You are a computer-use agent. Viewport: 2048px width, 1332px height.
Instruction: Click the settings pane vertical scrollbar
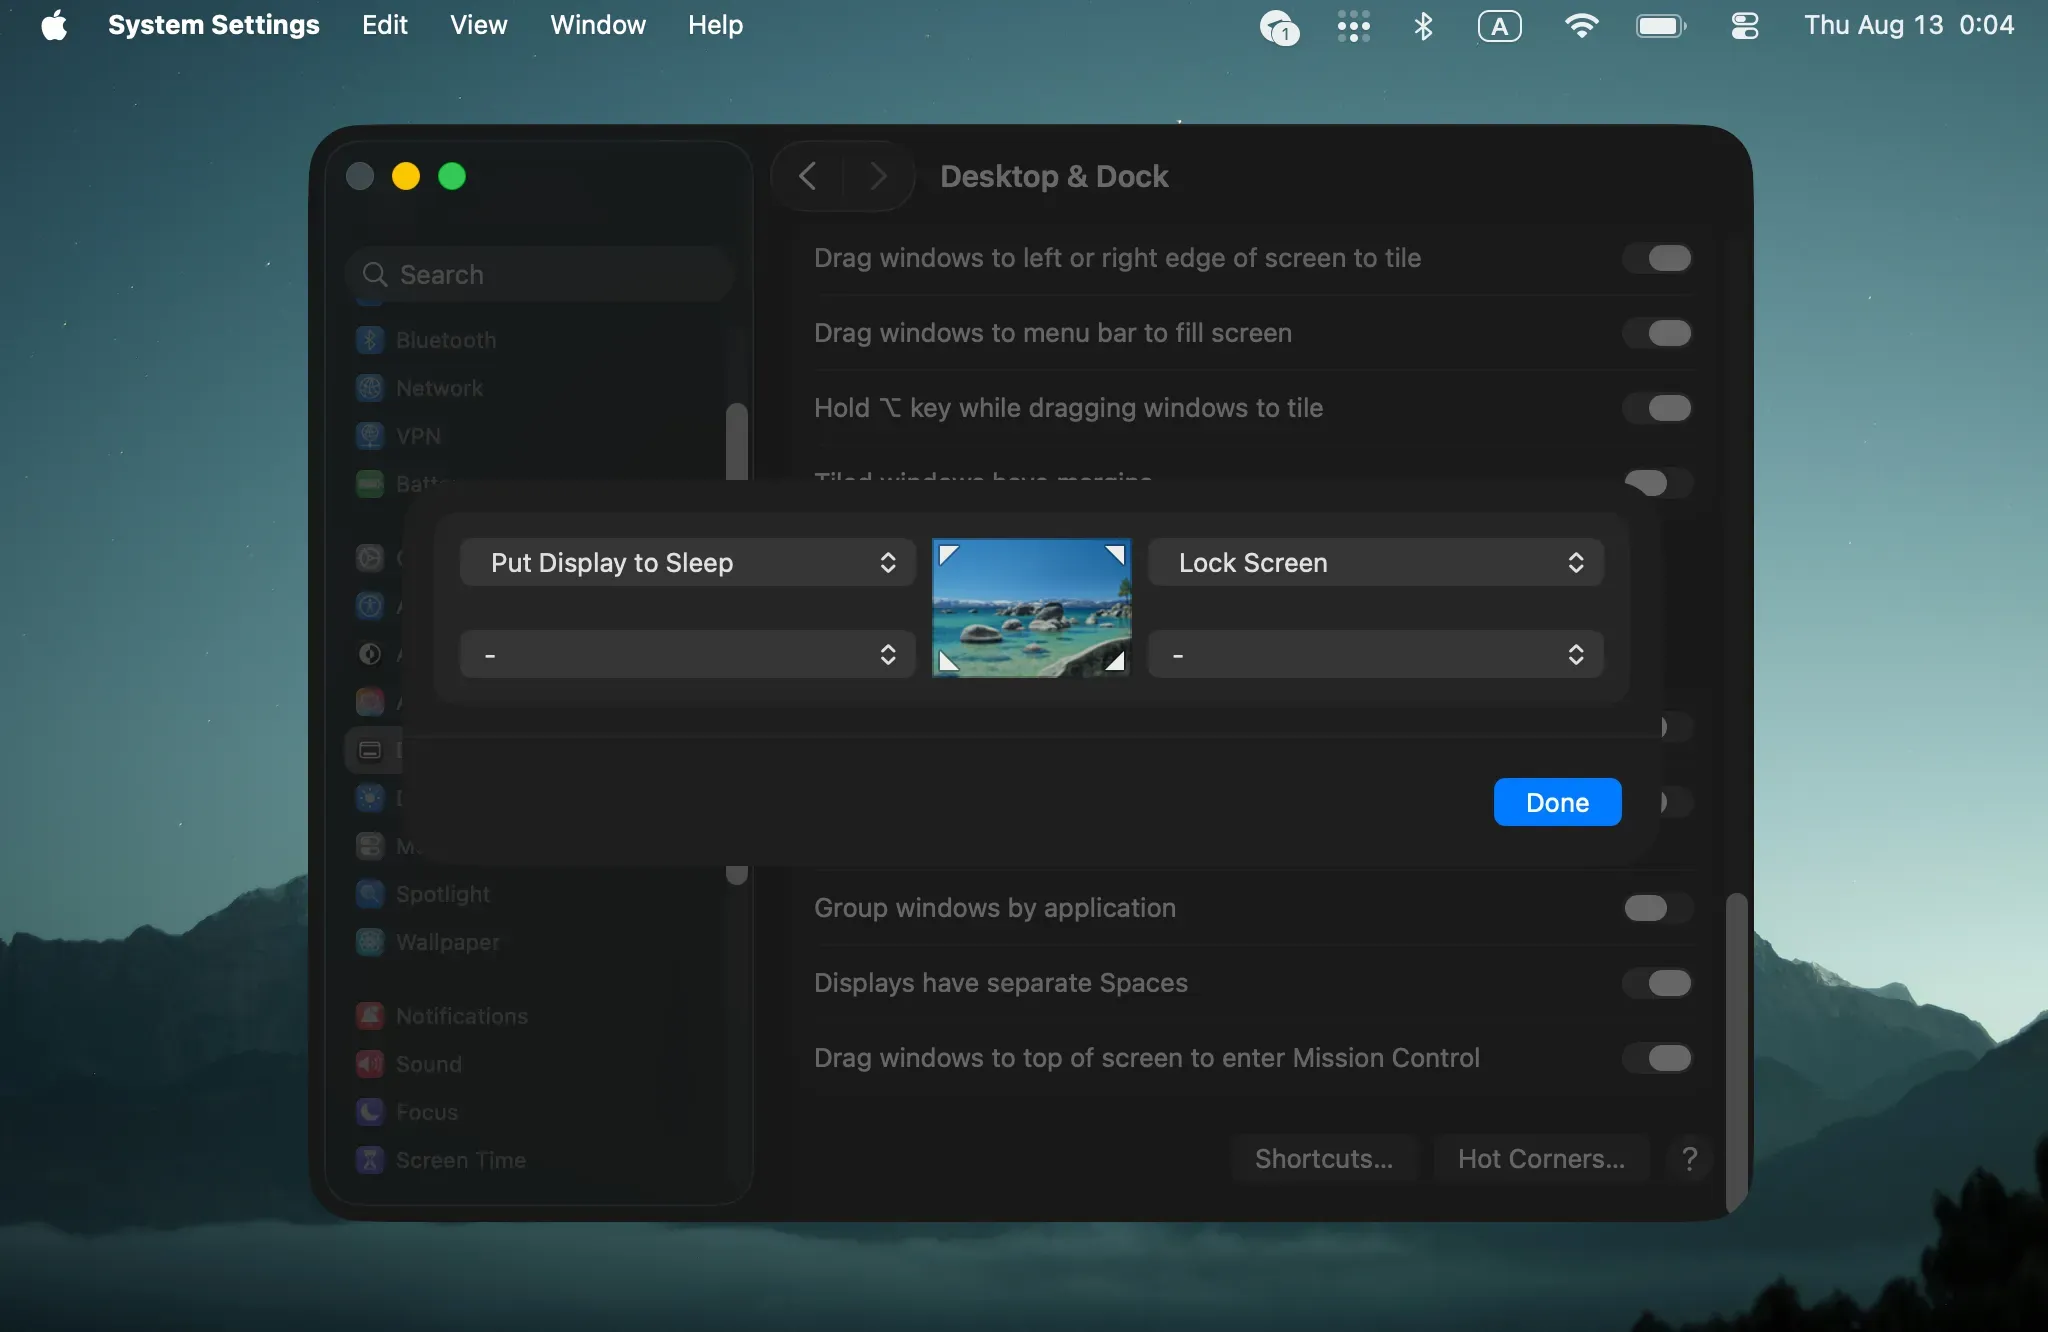[1737, 1052]
